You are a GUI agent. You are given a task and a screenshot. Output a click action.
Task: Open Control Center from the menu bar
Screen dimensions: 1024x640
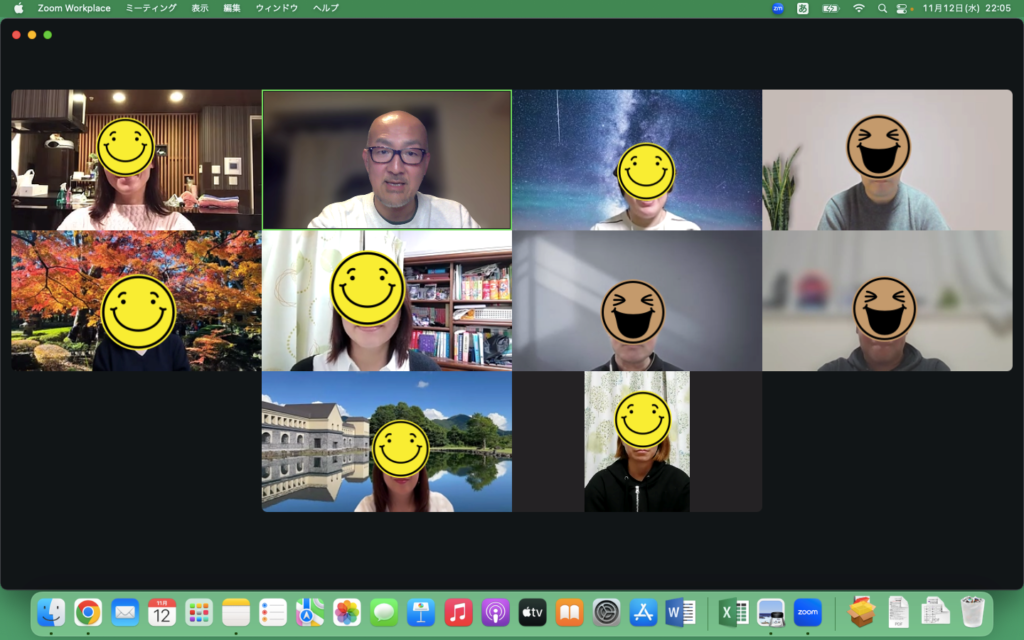point(901,8)
